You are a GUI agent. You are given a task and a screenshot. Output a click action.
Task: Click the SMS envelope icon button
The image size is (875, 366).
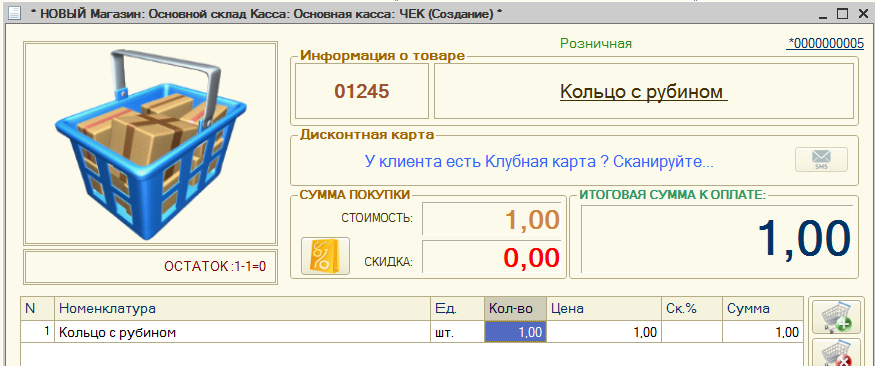(x=821, y=160)
